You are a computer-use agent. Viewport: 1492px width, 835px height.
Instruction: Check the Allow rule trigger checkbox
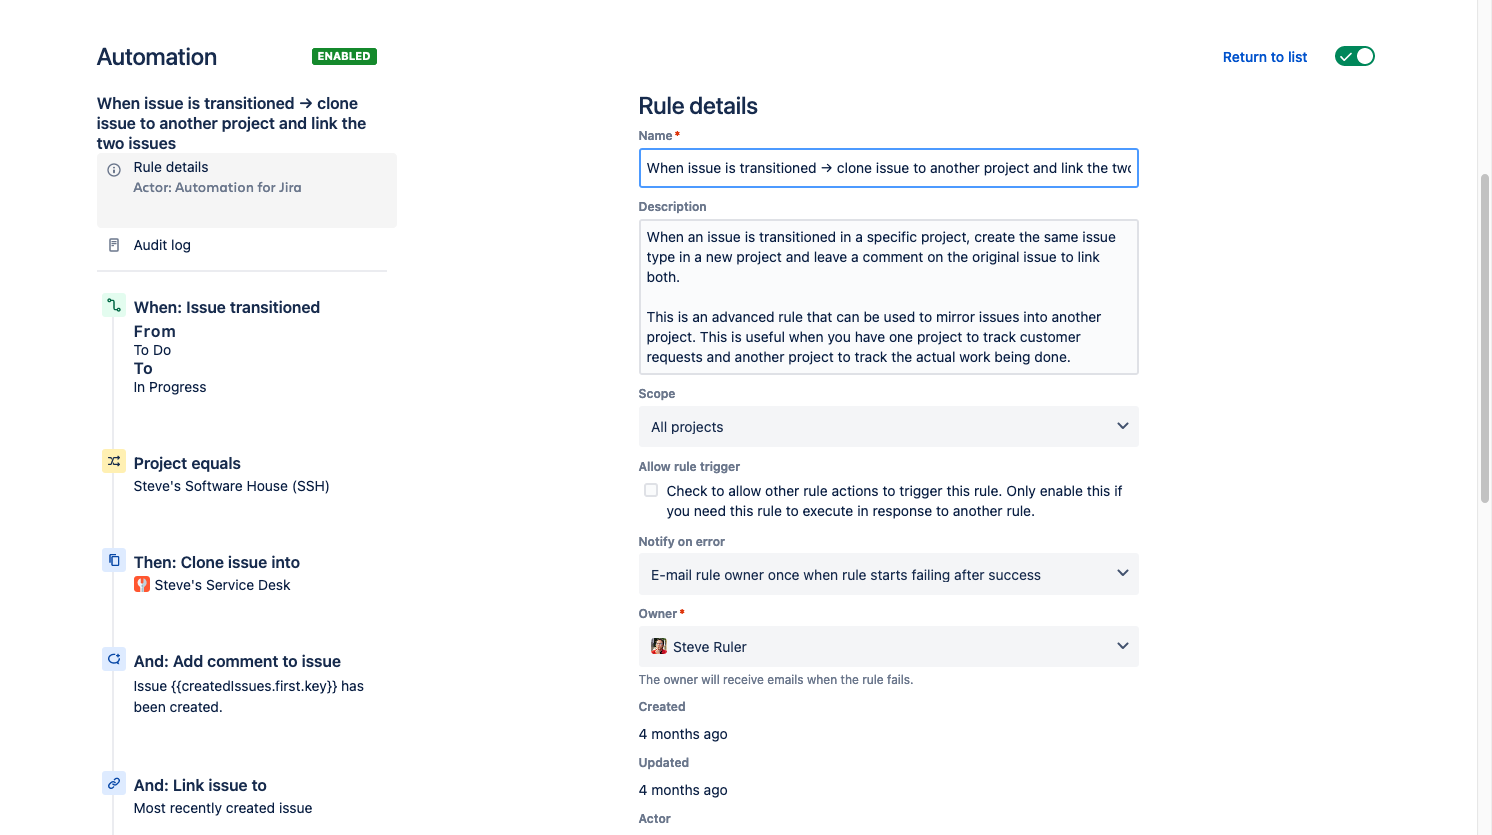coord(651,490)
